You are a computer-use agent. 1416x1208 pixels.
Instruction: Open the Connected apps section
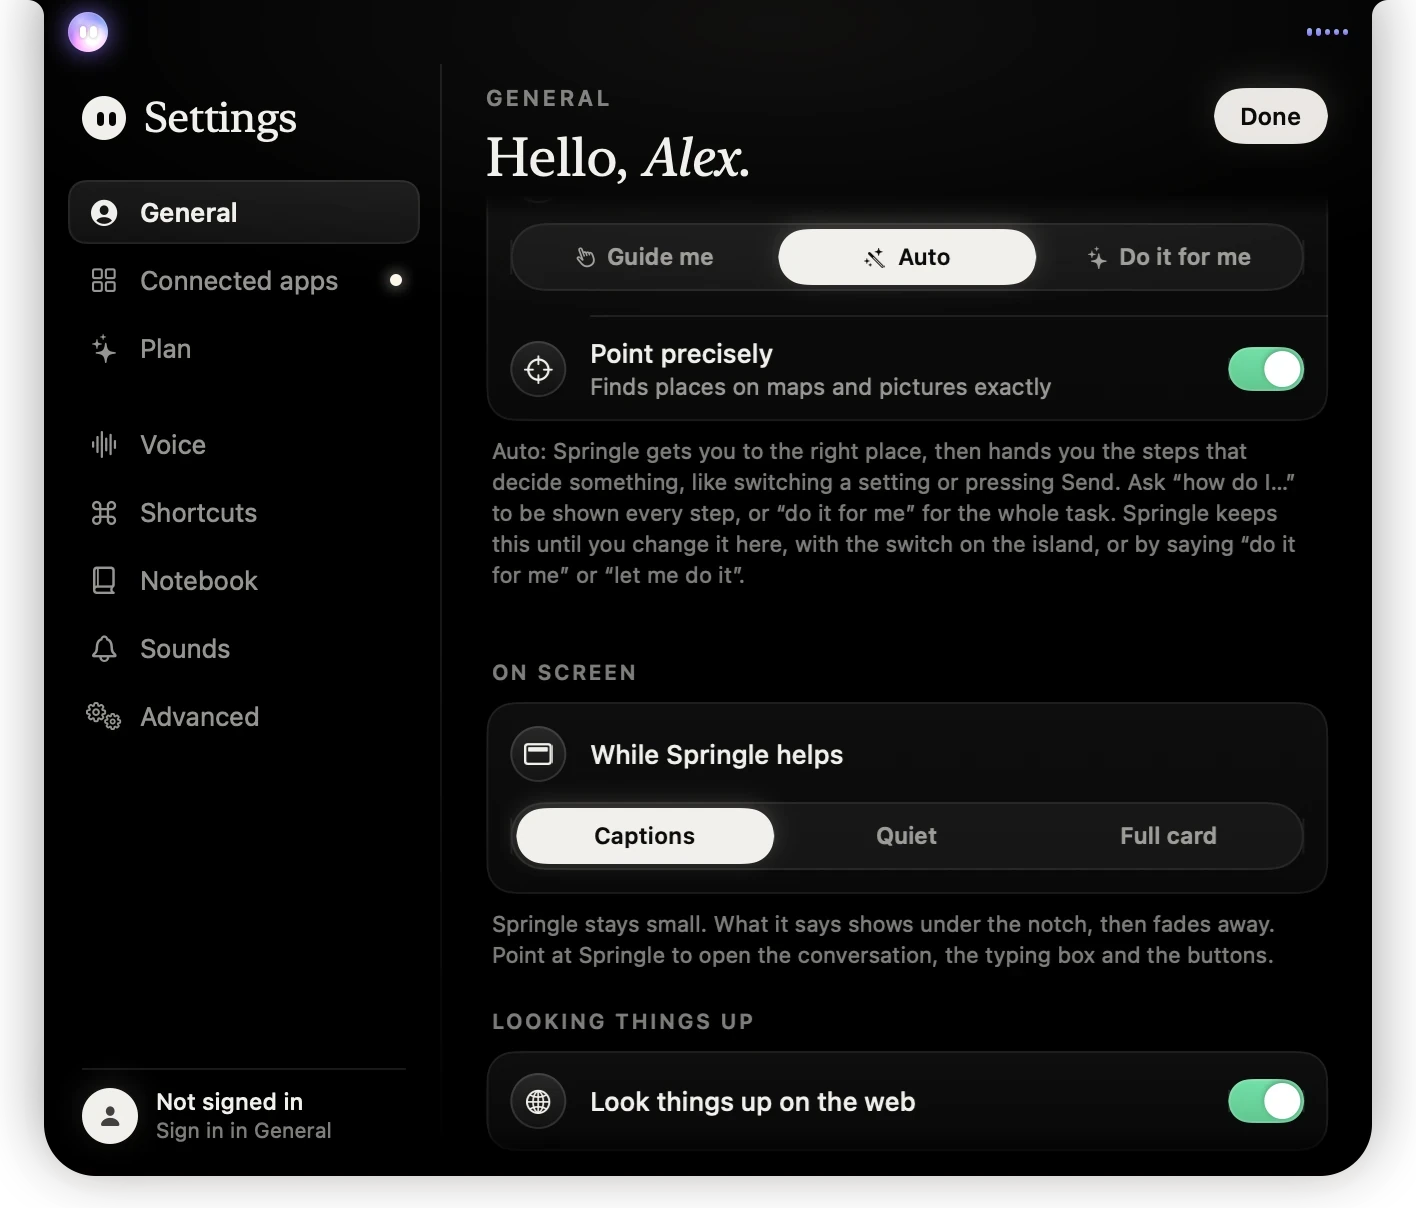244,280
